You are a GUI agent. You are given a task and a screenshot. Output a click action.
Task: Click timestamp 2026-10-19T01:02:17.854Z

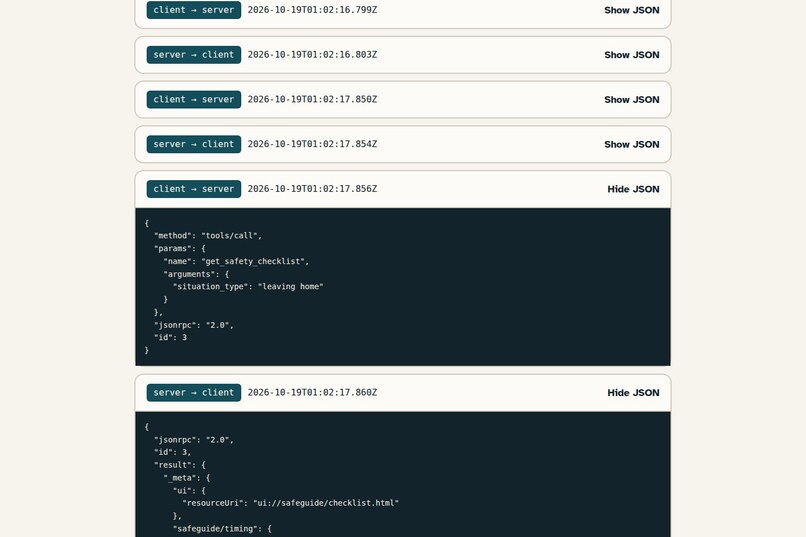tap(313, 144)
